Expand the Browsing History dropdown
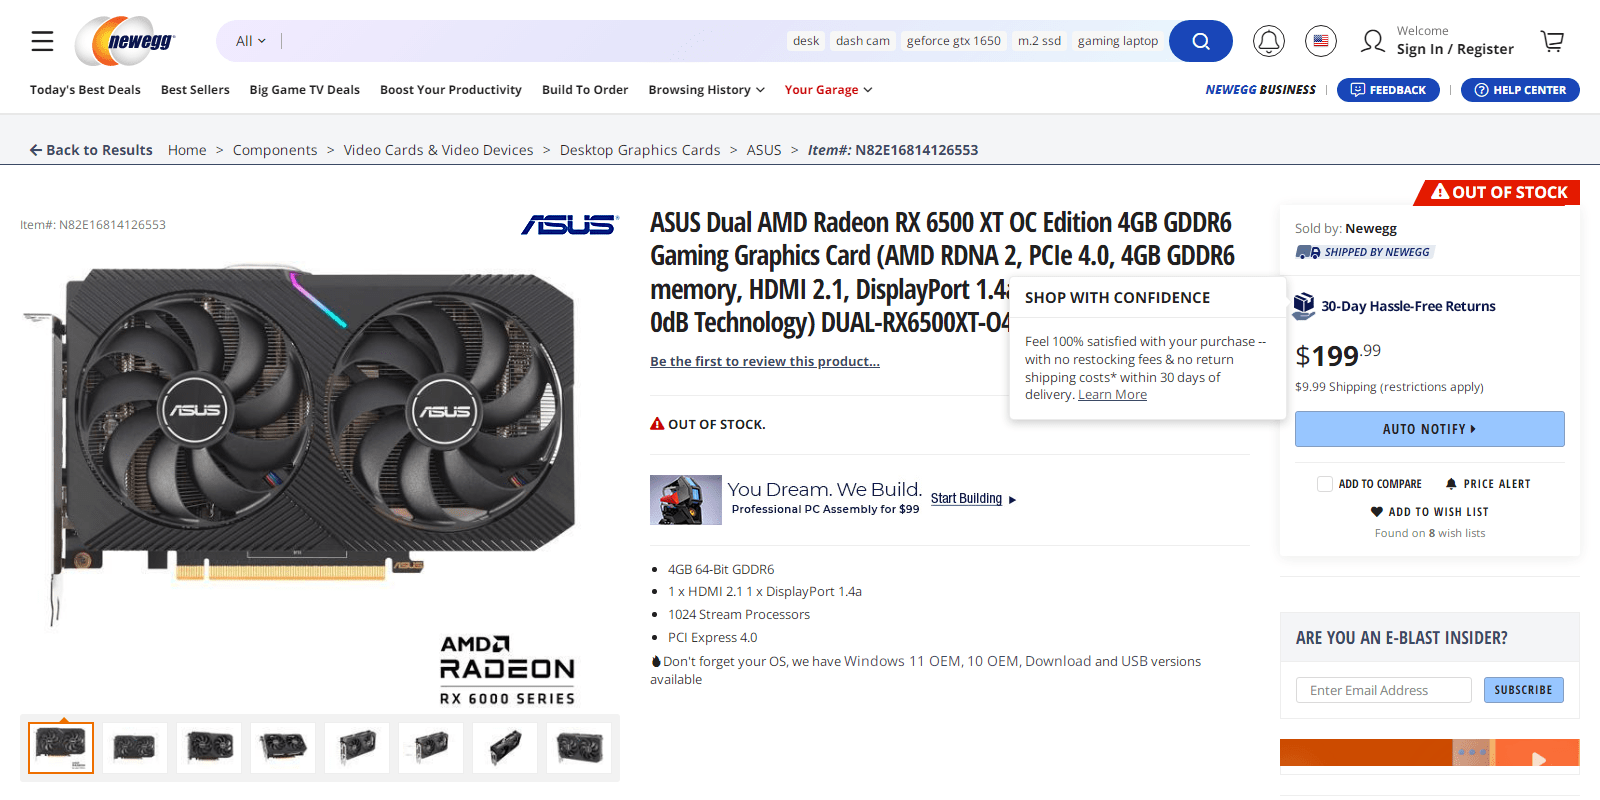Viewport: 1600px width, 800px height. point(706,90)
